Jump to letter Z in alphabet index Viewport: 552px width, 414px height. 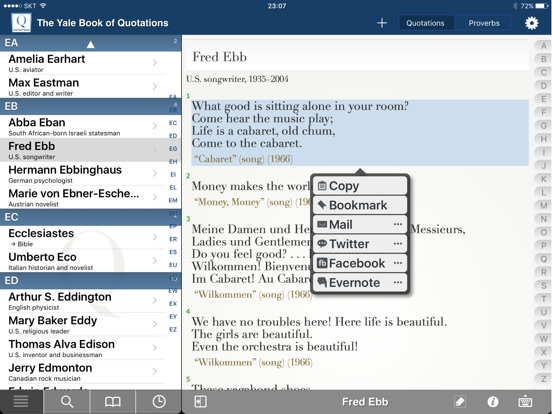pos(544,378)
